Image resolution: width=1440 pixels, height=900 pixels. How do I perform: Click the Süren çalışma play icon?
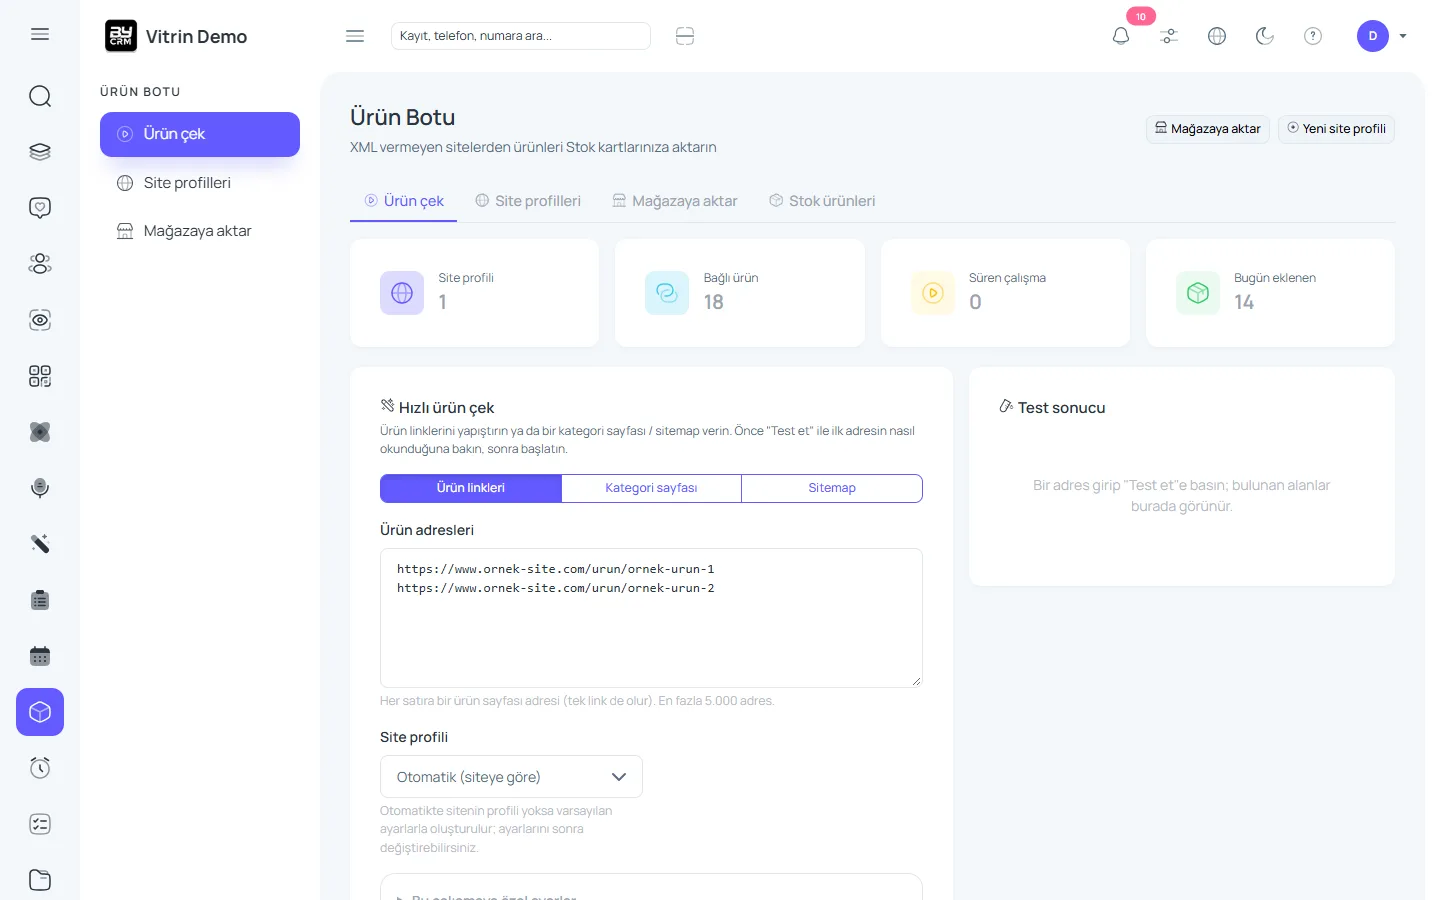click(x=933, y=293)
